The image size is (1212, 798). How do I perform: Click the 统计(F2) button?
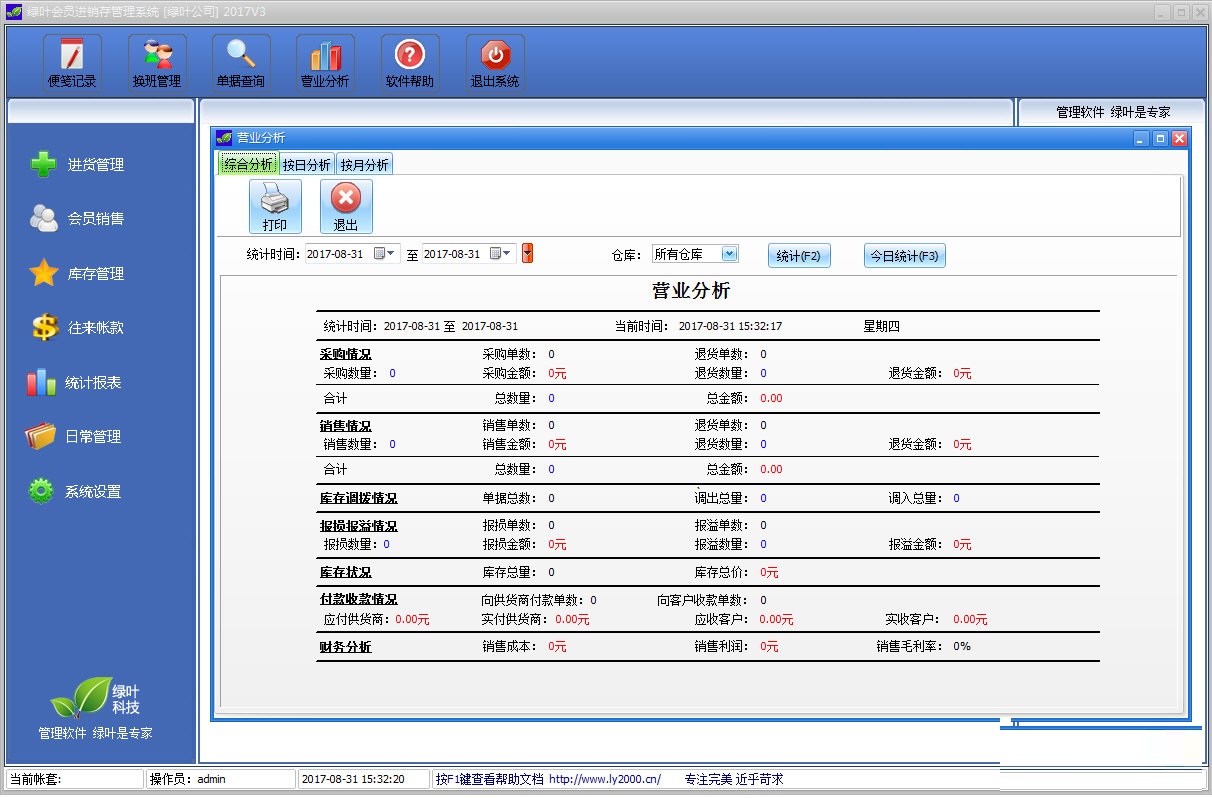click(799, 256)
